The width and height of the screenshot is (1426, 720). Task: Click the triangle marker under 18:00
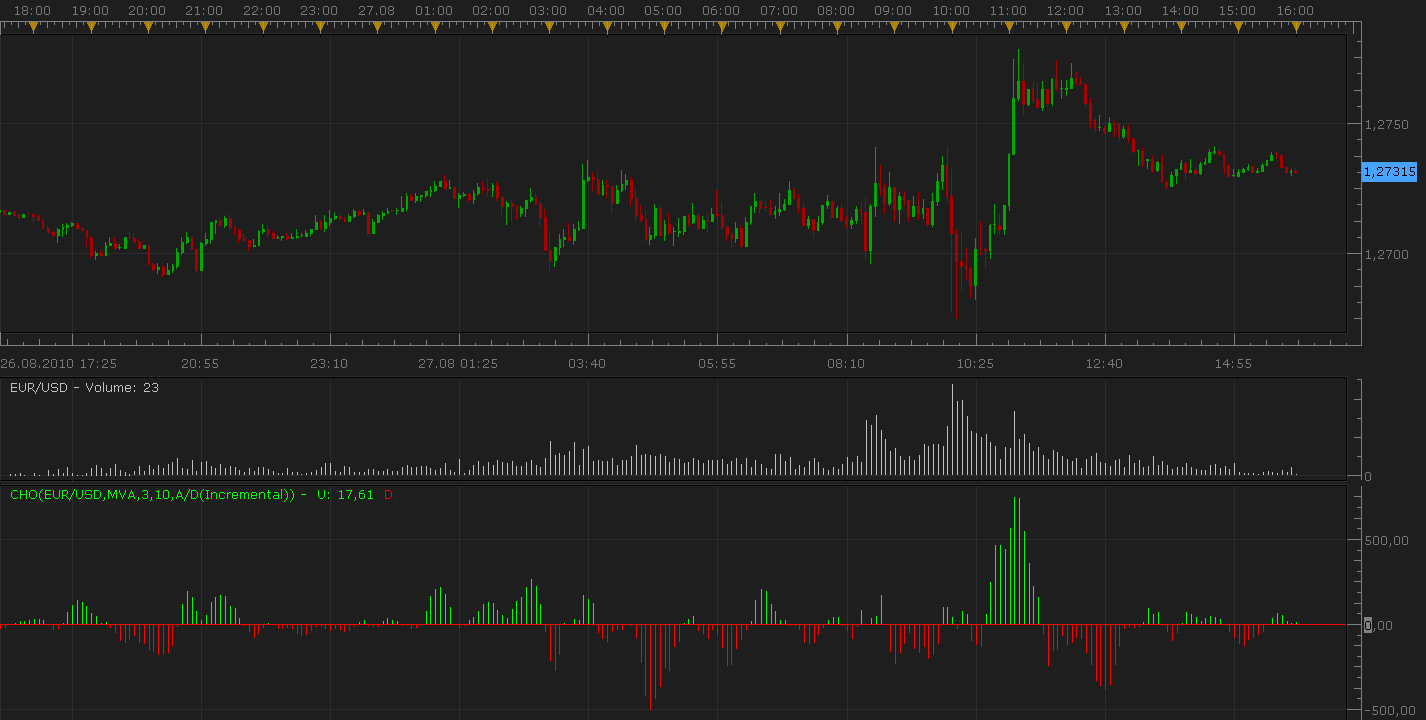(33, 29)
